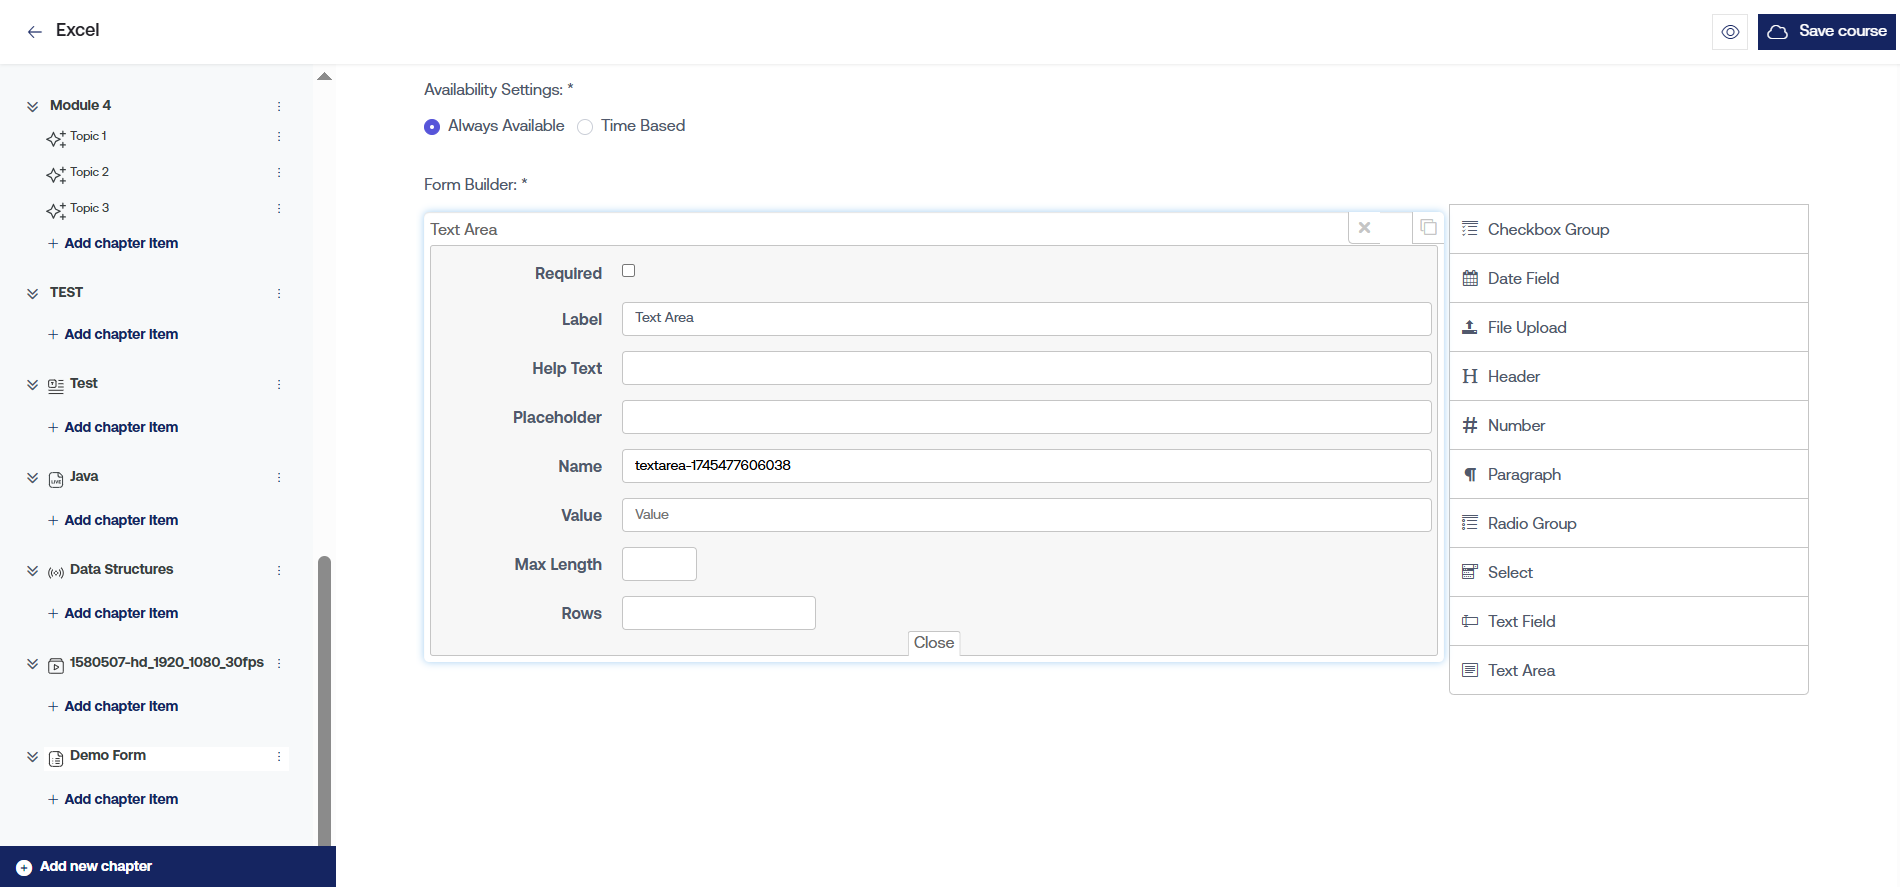The height and width of the screenshot is (887, 1900).
Task: Click the Placeholder input field
Action: [x=1026, y=417]
